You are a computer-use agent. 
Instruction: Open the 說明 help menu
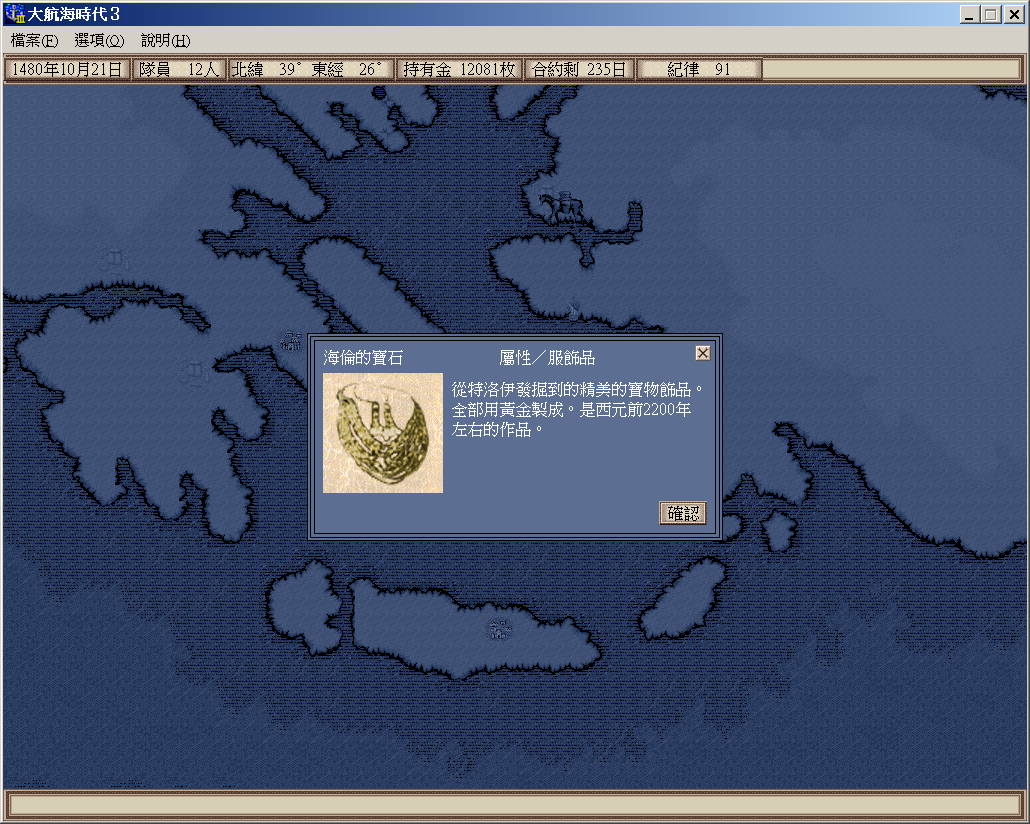[x=165, y=41]
